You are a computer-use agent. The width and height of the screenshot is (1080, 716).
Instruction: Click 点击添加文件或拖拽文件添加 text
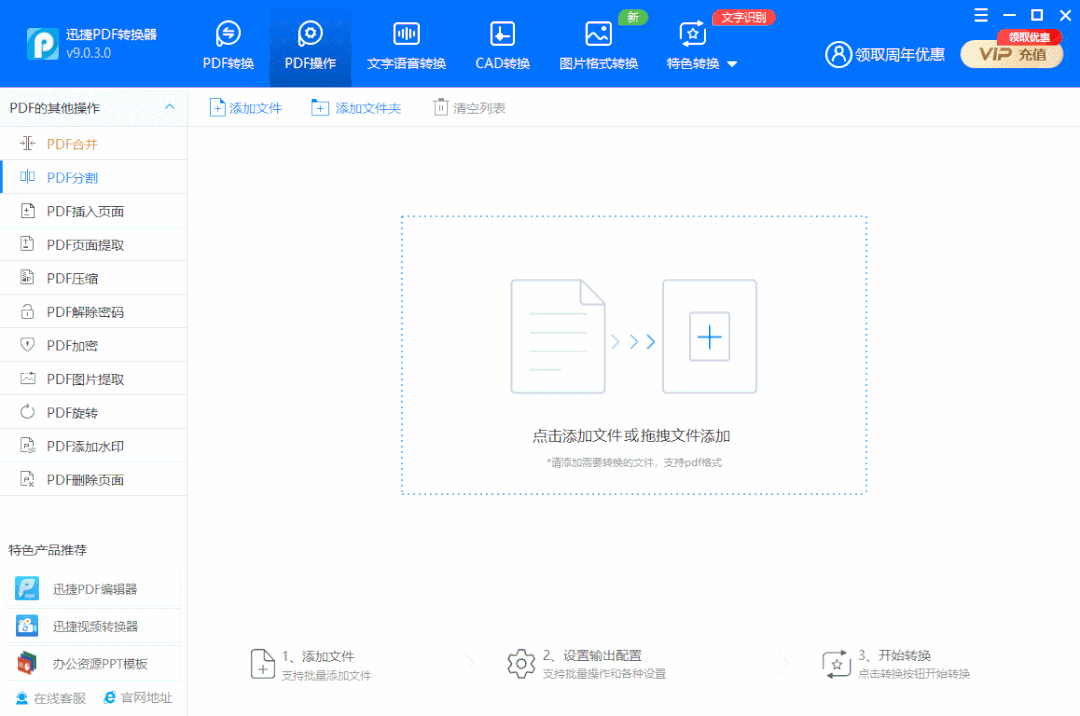[631, 436]
